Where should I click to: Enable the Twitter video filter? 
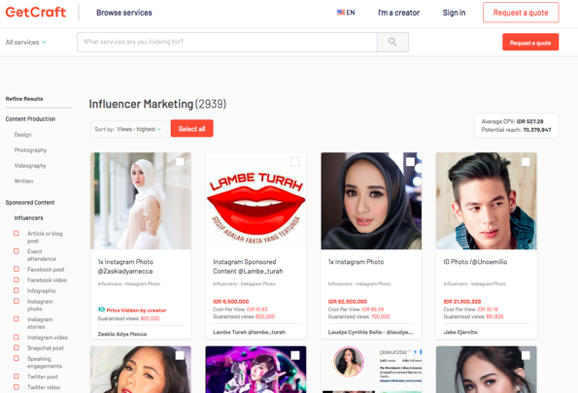(16, 387)
